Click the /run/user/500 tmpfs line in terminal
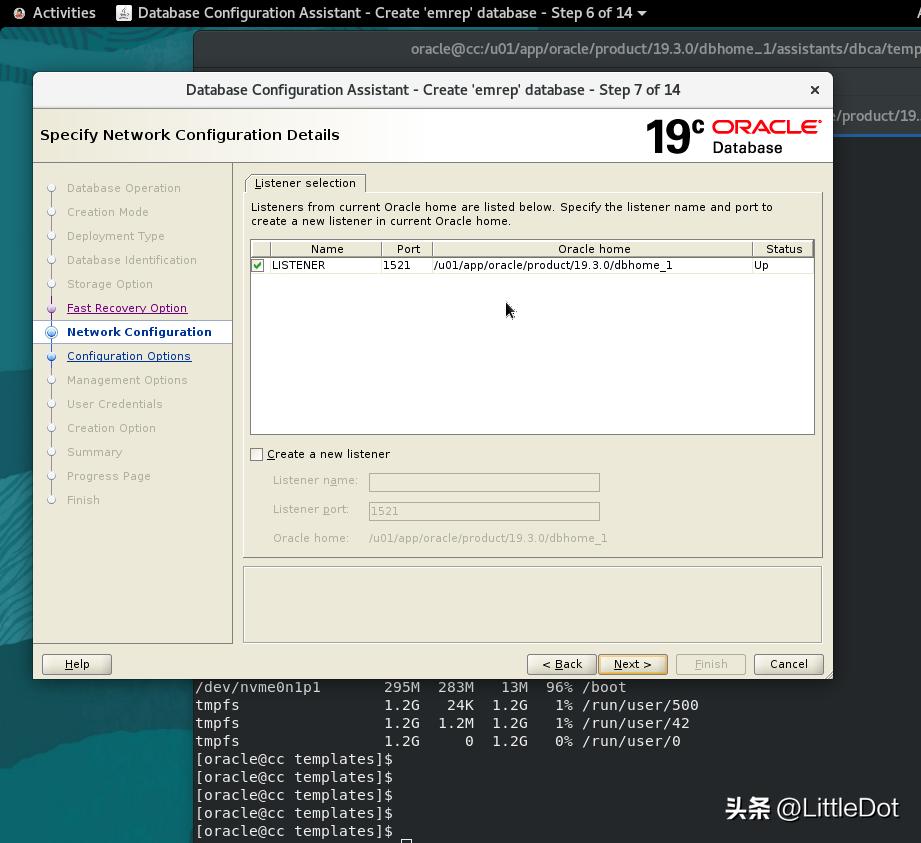This screenshot has height=843, width=921. click(x=447, y=705)
